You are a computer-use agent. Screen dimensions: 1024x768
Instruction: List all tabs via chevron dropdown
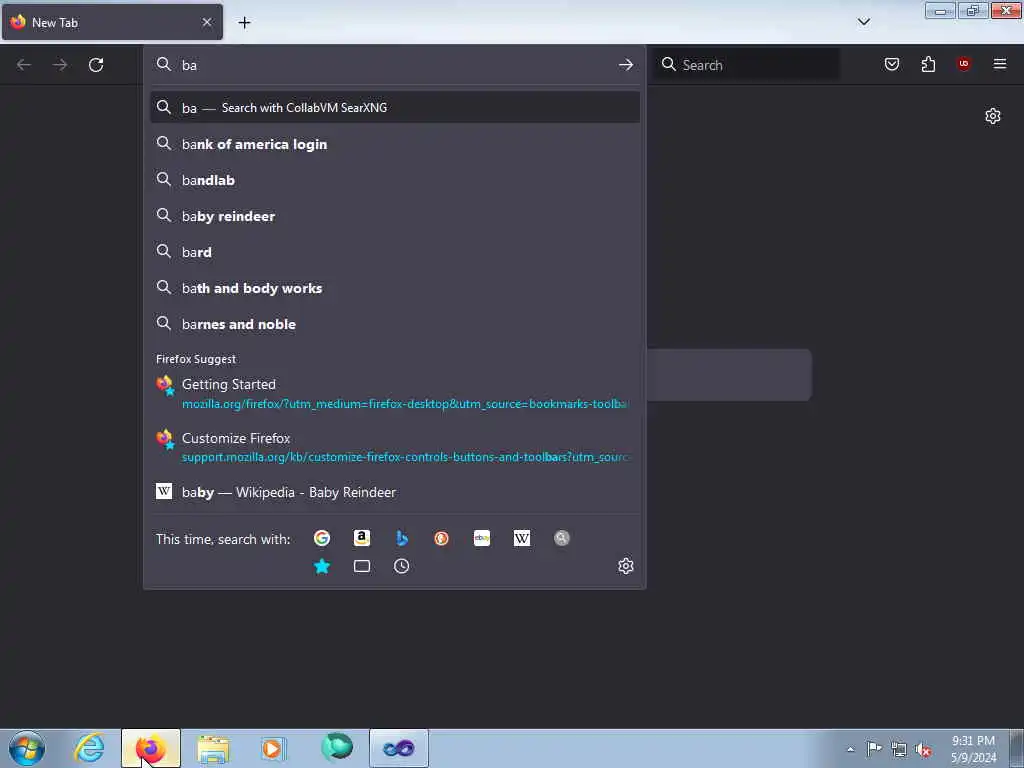864,22
